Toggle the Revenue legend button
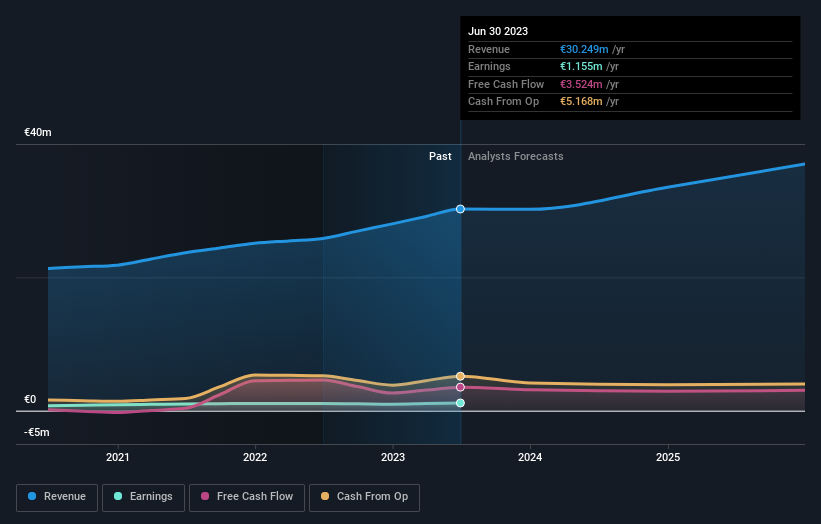 pos(57,497)
